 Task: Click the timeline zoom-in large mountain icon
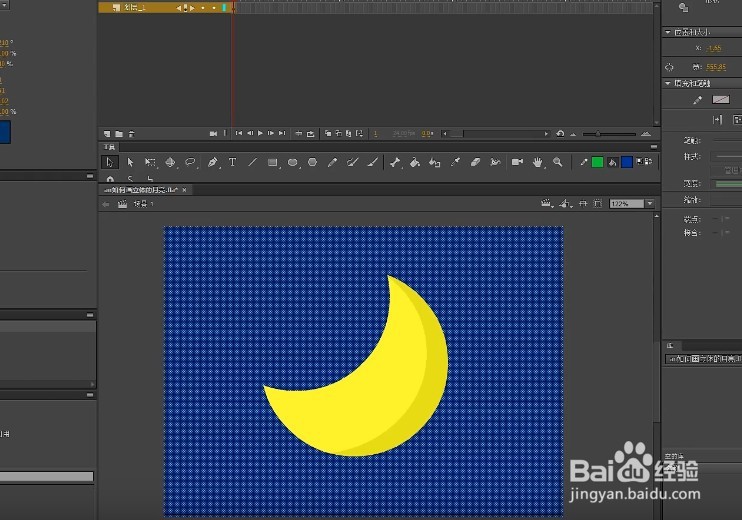[x=646, y=134]
